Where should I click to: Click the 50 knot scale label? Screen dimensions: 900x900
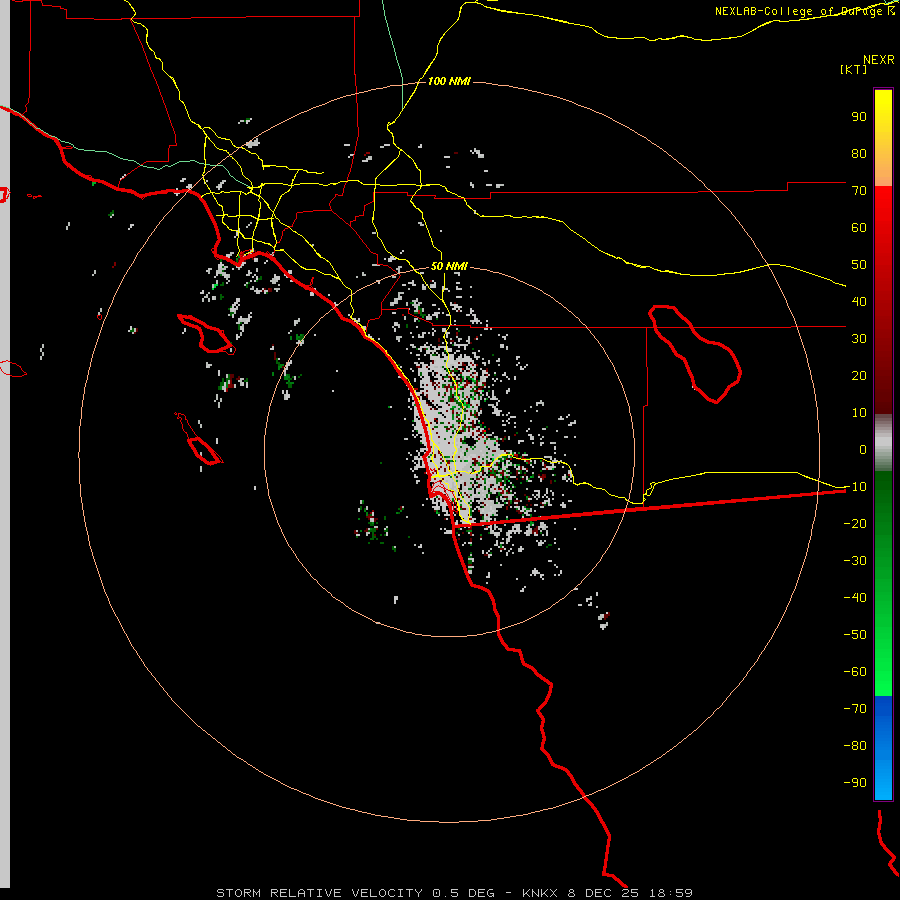tap(859, 265)
